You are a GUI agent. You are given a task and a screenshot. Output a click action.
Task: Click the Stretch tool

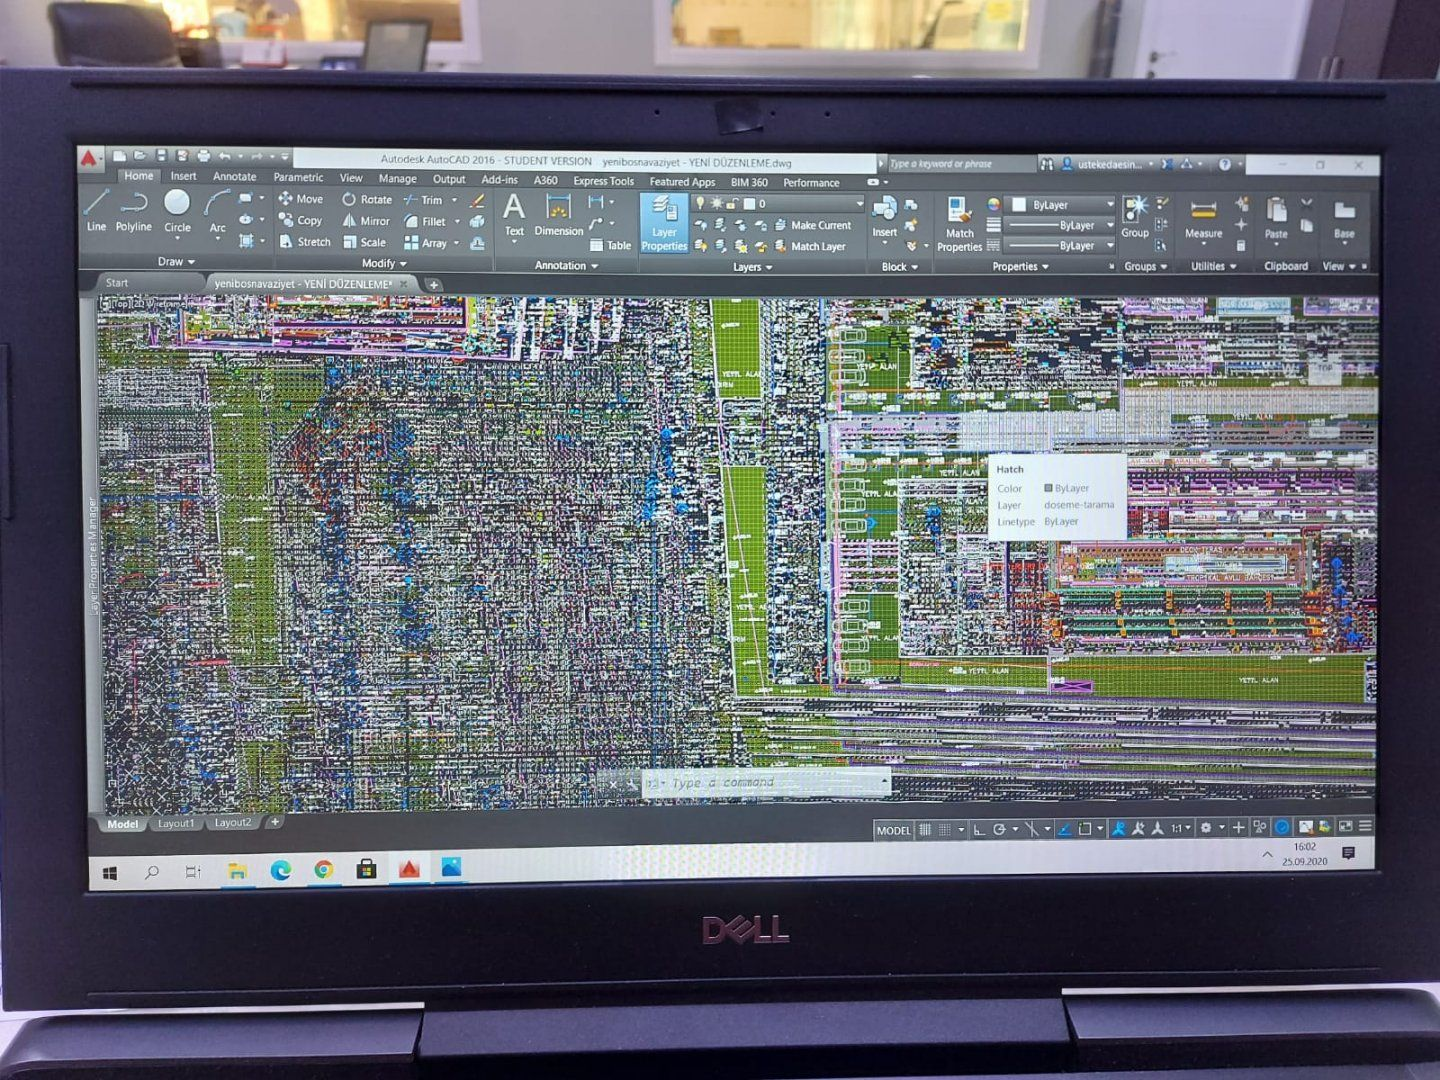pyautogui.click(x=304, y=241)
